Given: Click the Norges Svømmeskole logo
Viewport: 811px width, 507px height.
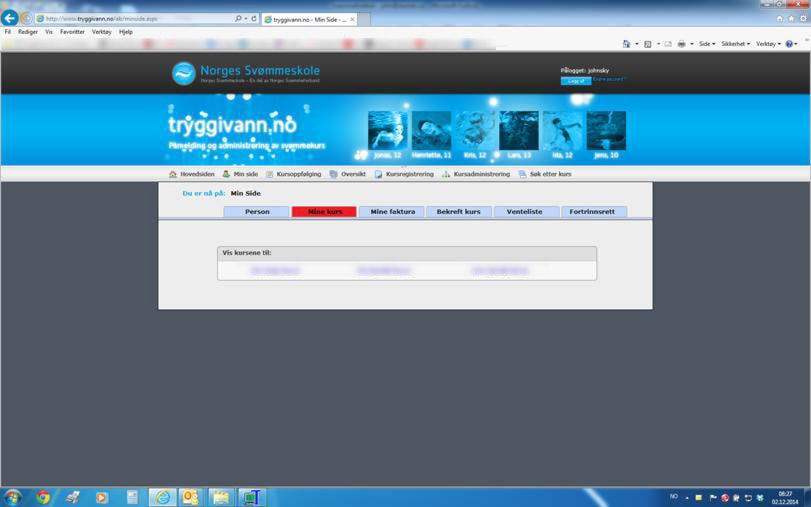Looking at the screenshot, I should tap(246, 73).
